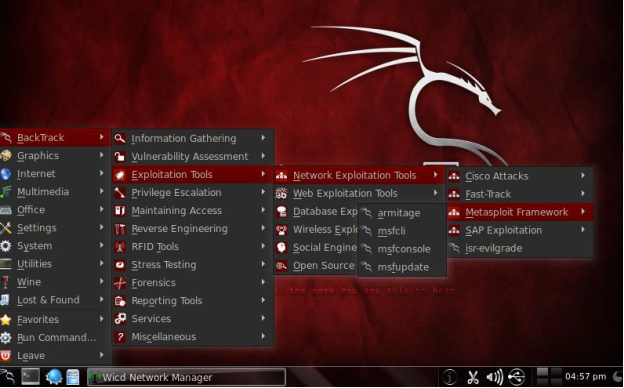
Task: Click the Multimedia music note icon
Action: click(6, 192)
